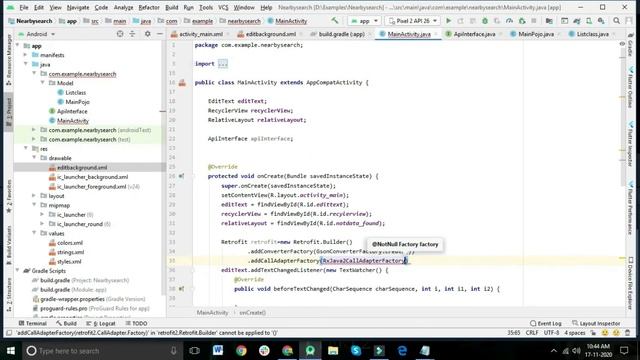Collapse the drawable folder node

pyautogui.click(x=34, y=158)
